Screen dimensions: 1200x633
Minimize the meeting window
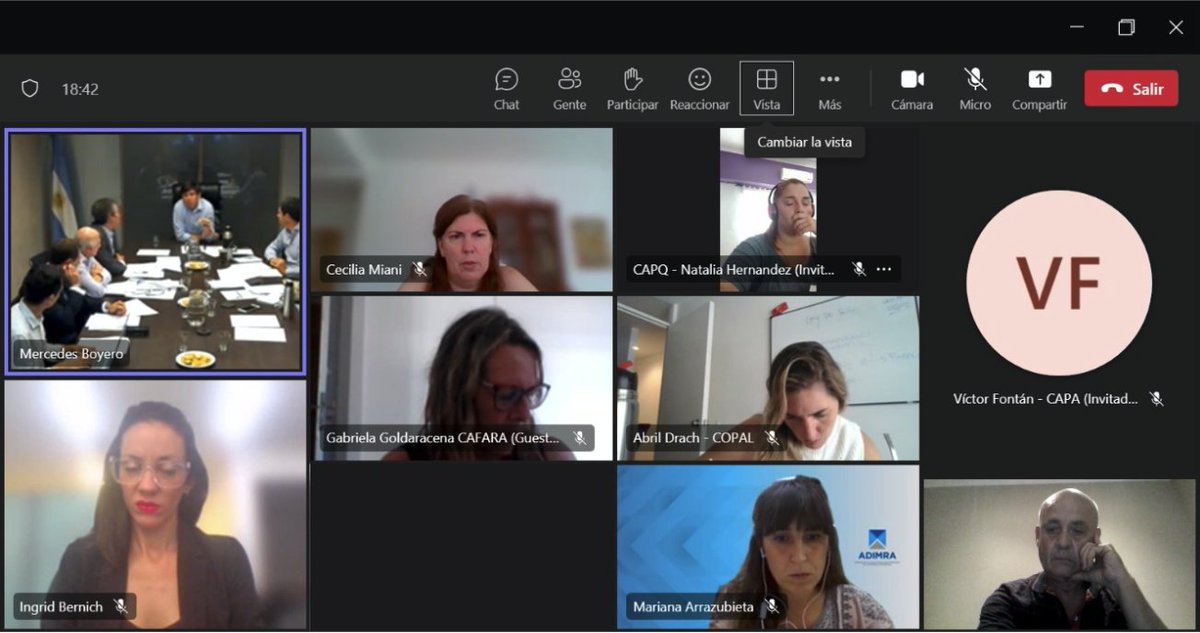[x=1077, y=27]
